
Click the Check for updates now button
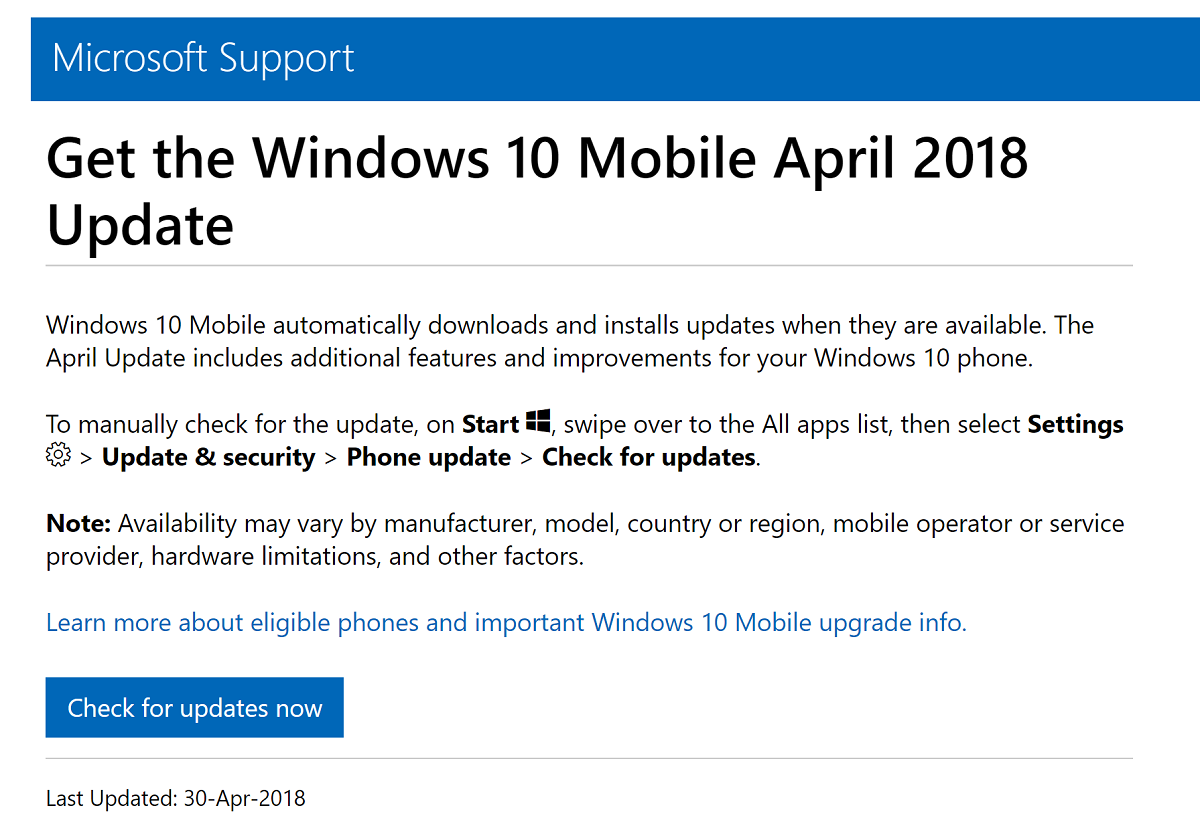195,708
